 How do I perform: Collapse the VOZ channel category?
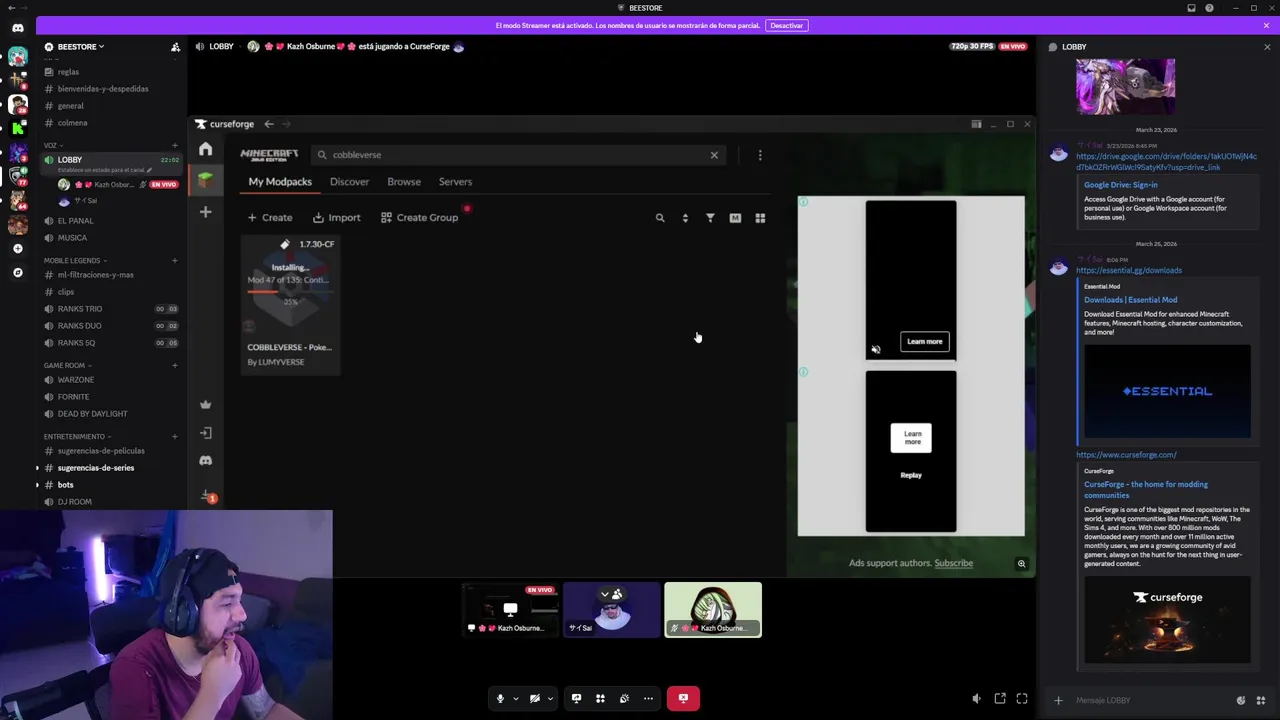point(51,145)
